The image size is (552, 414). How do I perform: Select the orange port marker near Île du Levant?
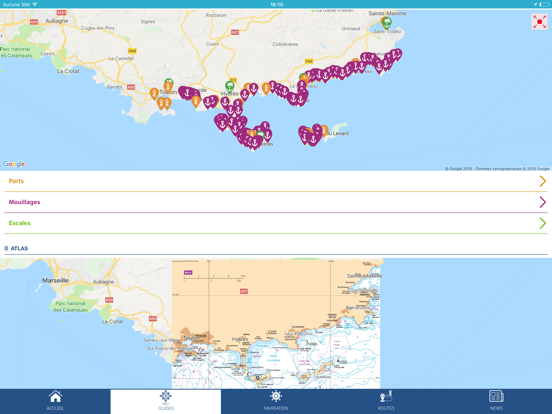324,131
